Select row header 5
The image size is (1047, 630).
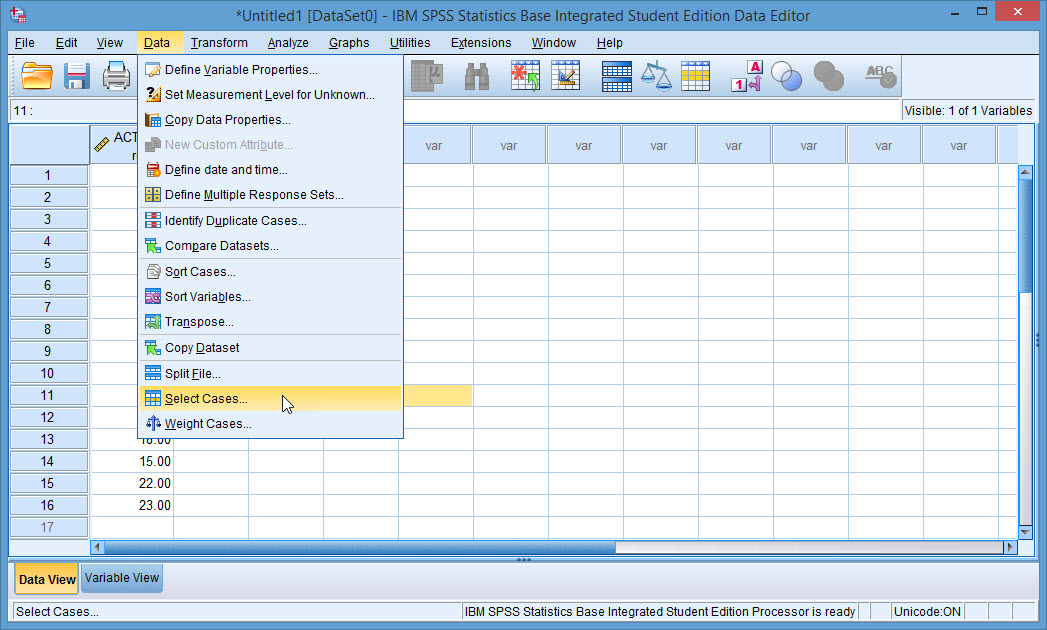[x=48, y=263]
